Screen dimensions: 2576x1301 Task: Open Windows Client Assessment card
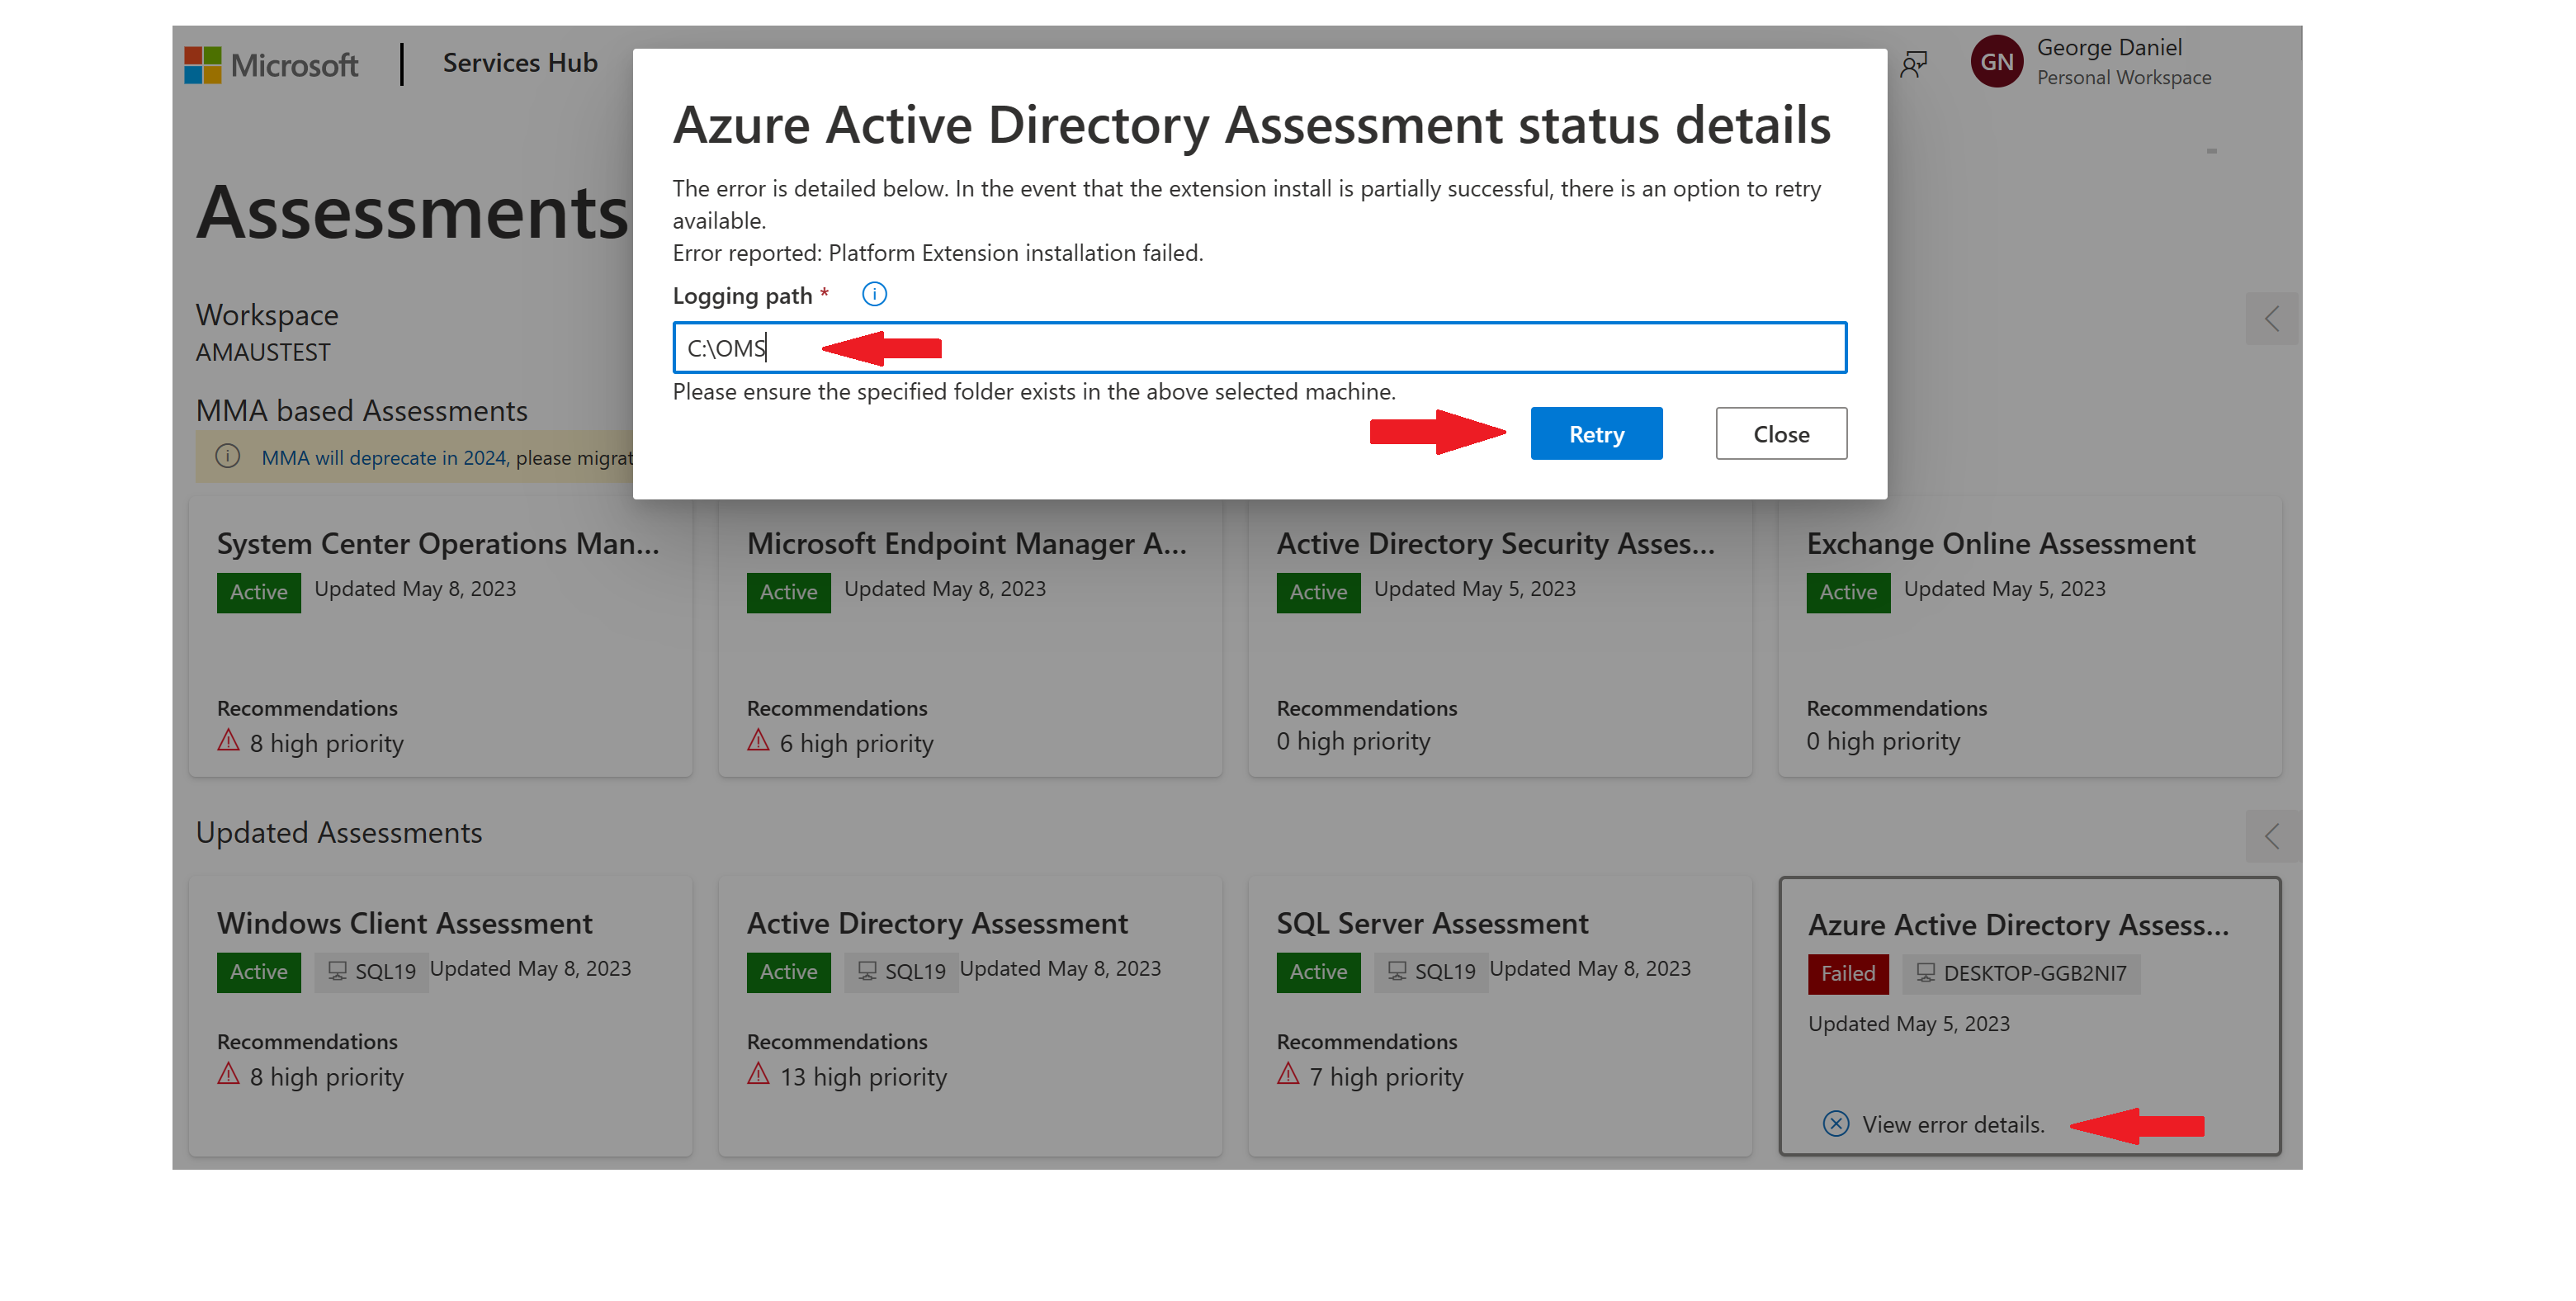click(x=440, y=1017)
